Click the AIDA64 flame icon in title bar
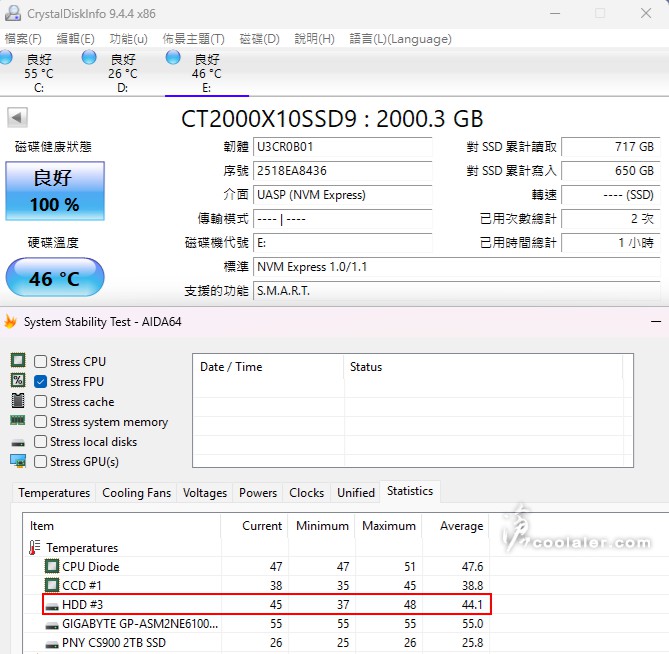This screenshot has height=654, width=669. (10, 321)
